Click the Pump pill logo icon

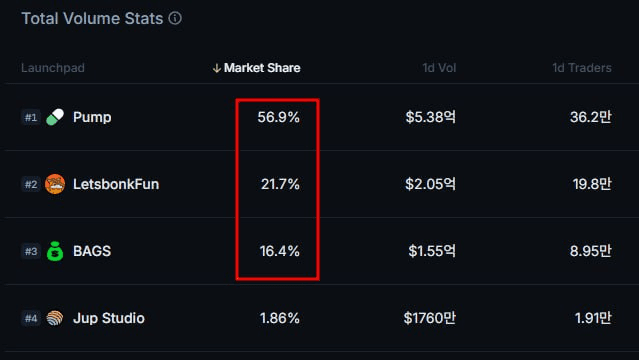tap(55, 117)
